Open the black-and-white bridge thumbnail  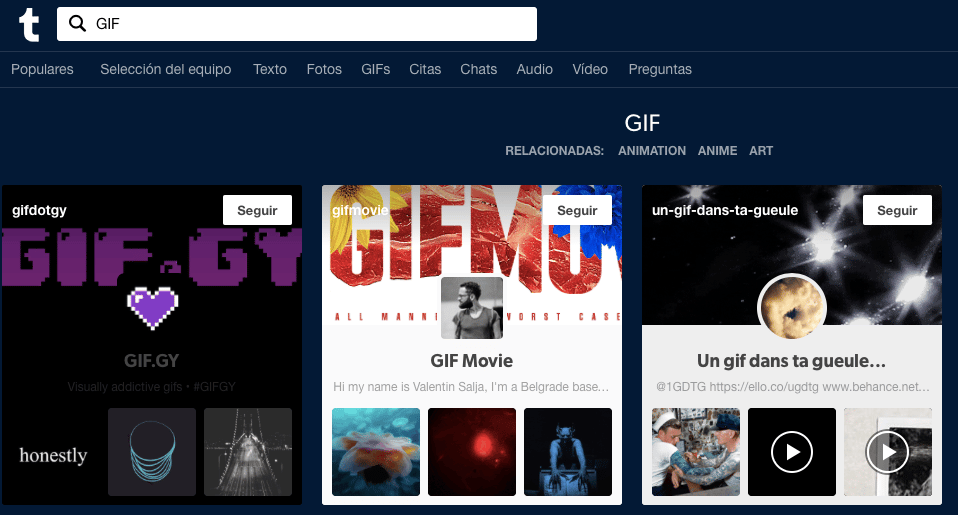pyautogui.click(x=247, y=452)
